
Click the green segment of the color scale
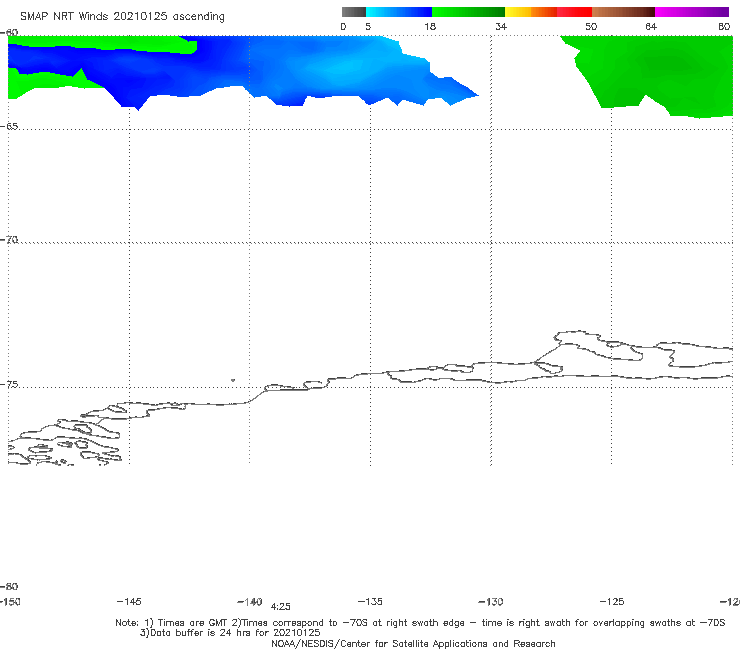click(x=468, y=12)
